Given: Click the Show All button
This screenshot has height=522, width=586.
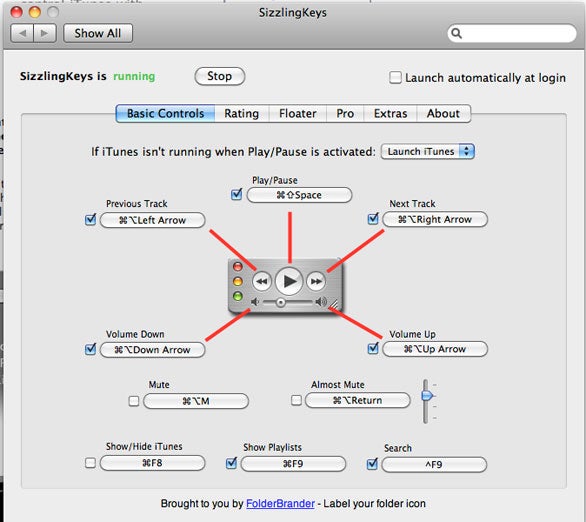Looking at the screenshot, I should [x=98, y=33].
